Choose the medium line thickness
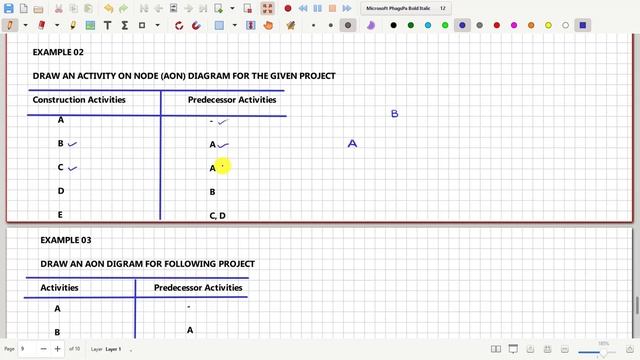The width and height of the screenshot is (640, 360). coord(331,25)
